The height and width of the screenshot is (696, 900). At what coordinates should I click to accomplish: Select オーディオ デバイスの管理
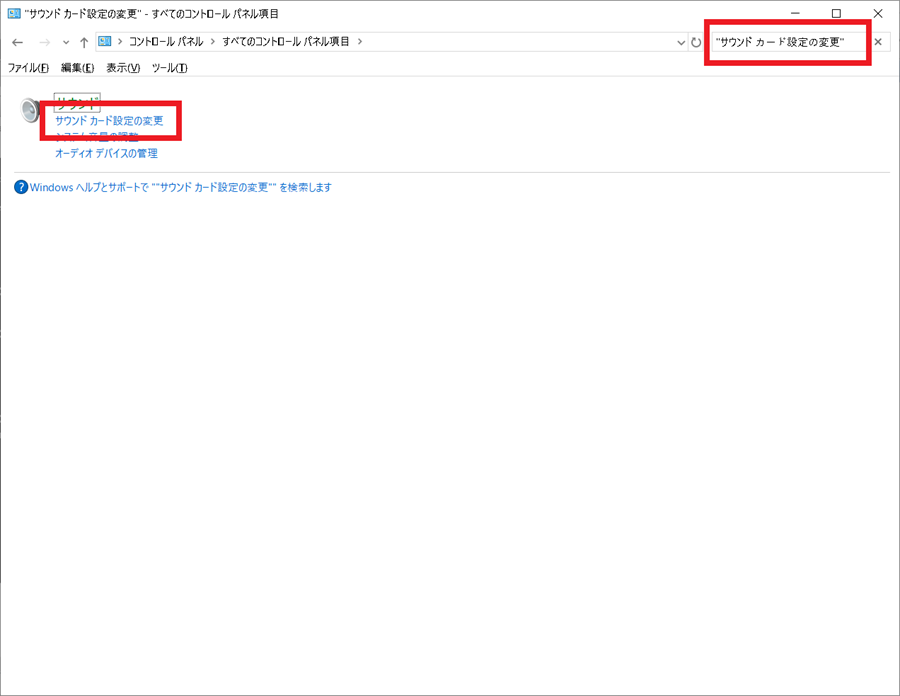pos(106,153)
